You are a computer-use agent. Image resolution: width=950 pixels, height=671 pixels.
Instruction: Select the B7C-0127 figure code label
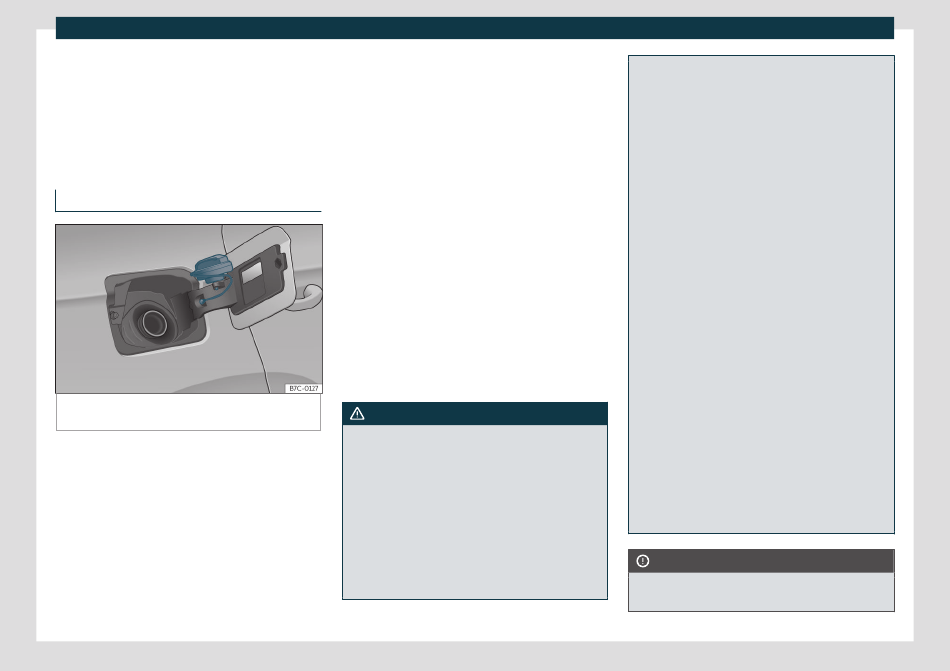302,388
